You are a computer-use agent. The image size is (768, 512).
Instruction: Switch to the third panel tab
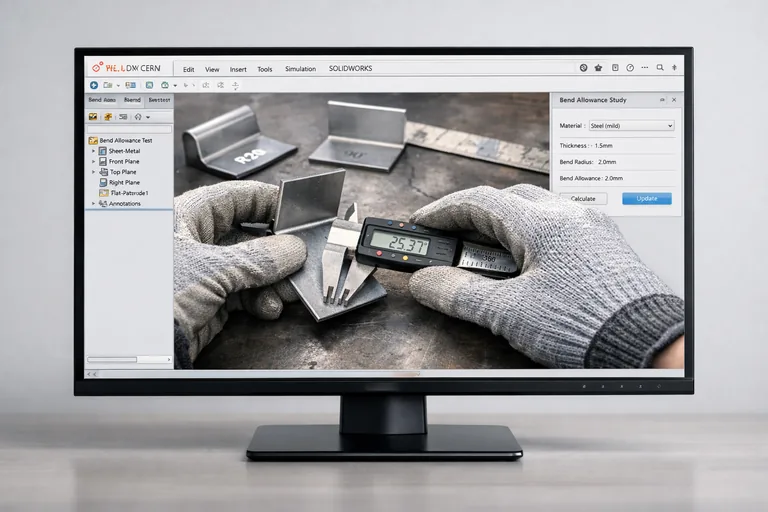[159, 100]
